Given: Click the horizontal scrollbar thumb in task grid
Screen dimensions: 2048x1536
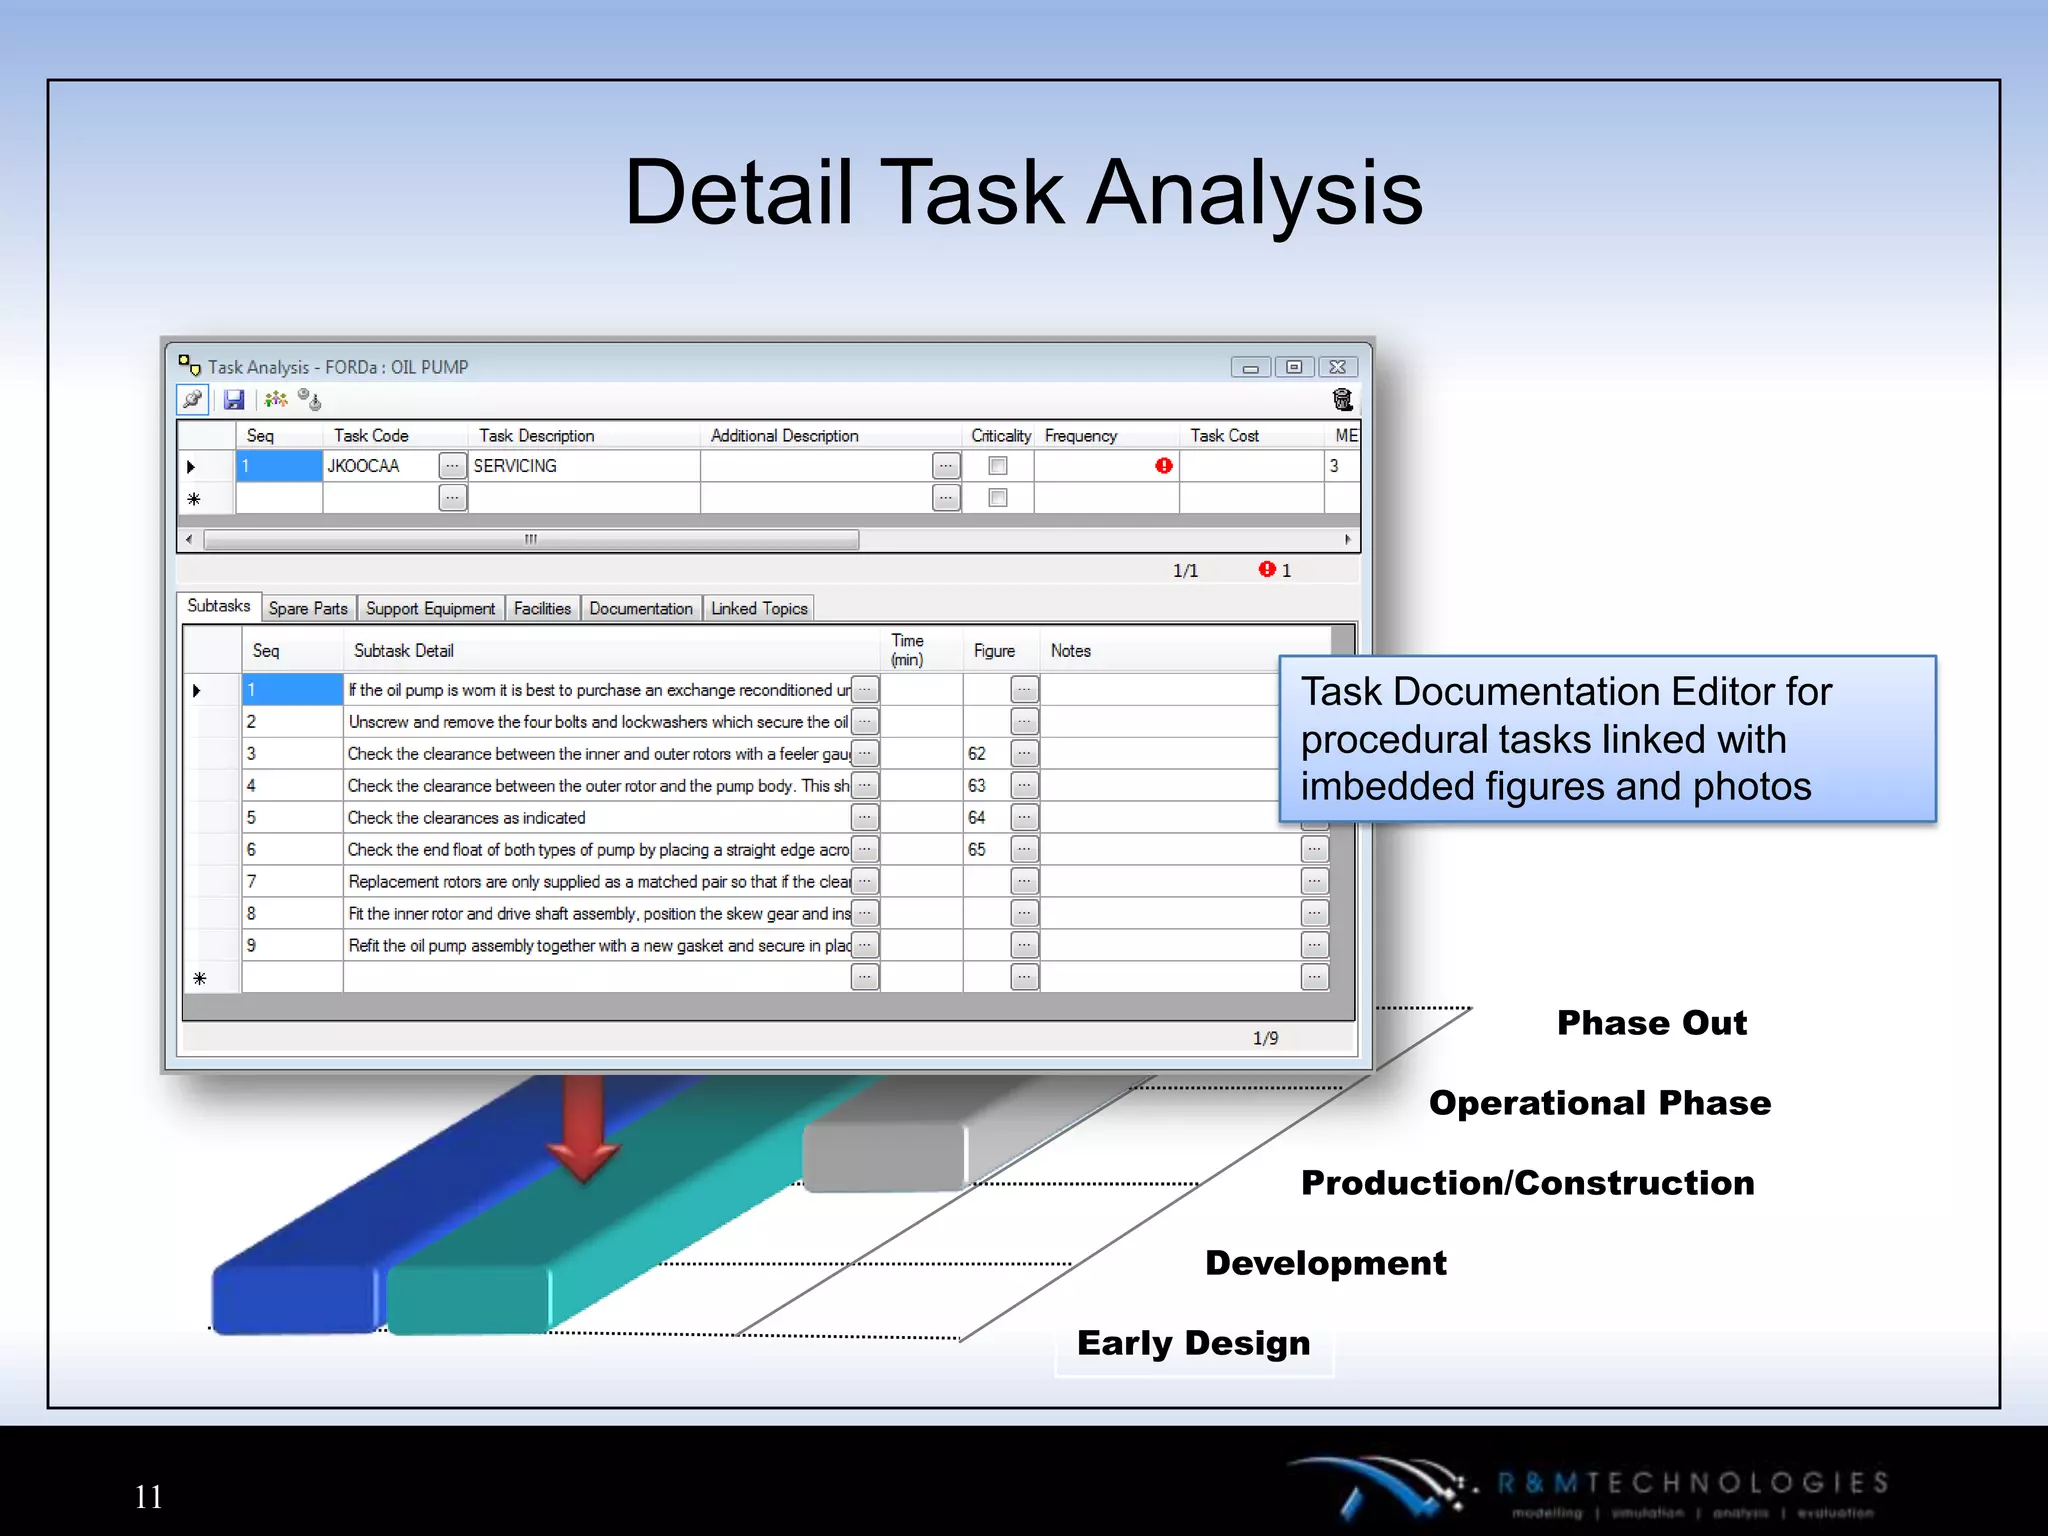Looking at the screenshot, I should [x=531, y=540].
